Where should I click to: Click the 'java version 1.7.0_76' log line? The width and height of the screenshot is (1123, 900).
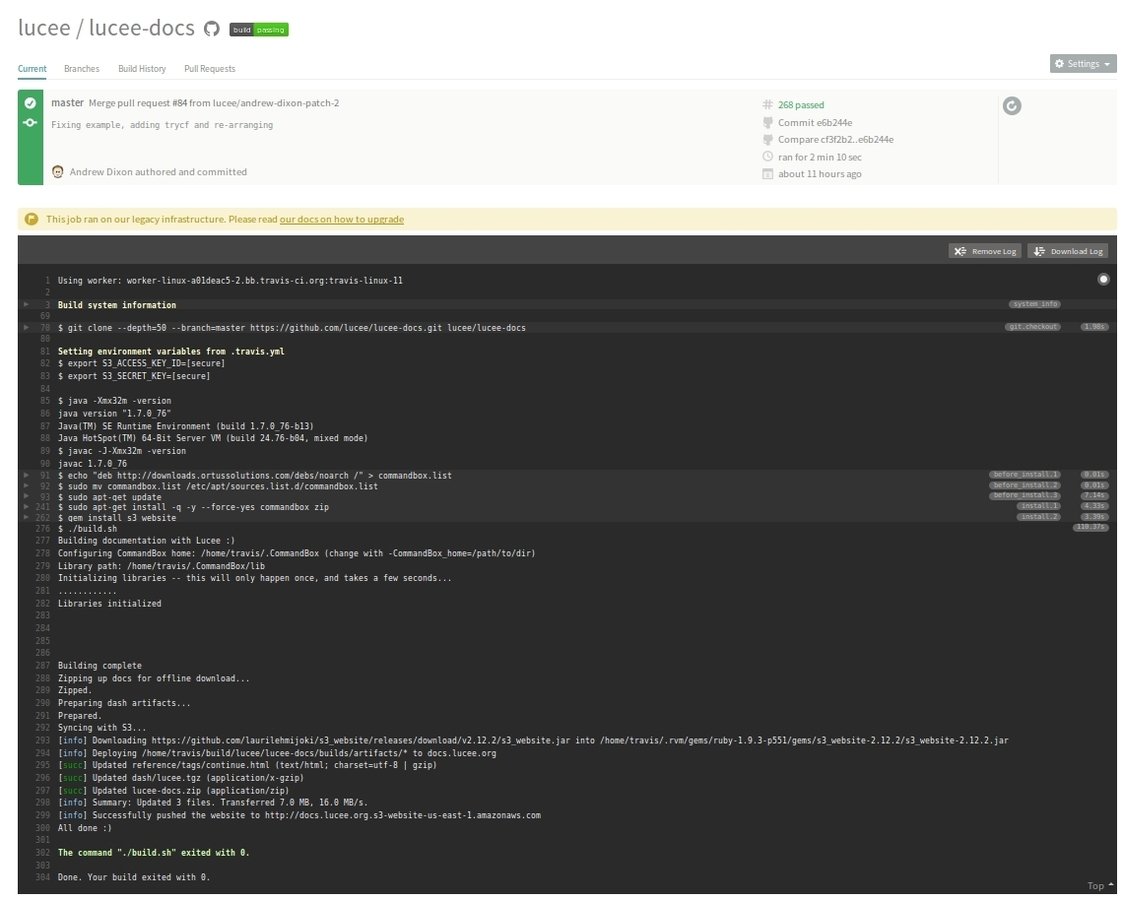(x=114, y=414)
